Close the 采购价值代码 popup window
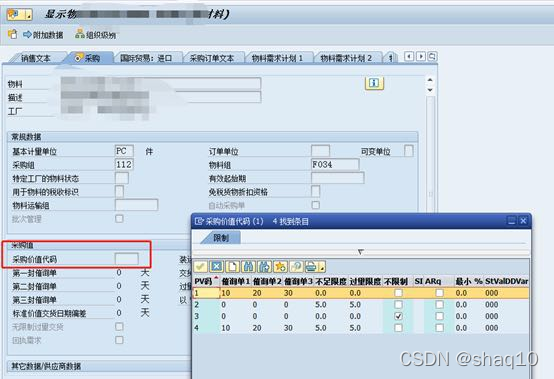Image resolution: width=554 pixels, height=379 pixels. pyautogui.click(x=523, y=221)
